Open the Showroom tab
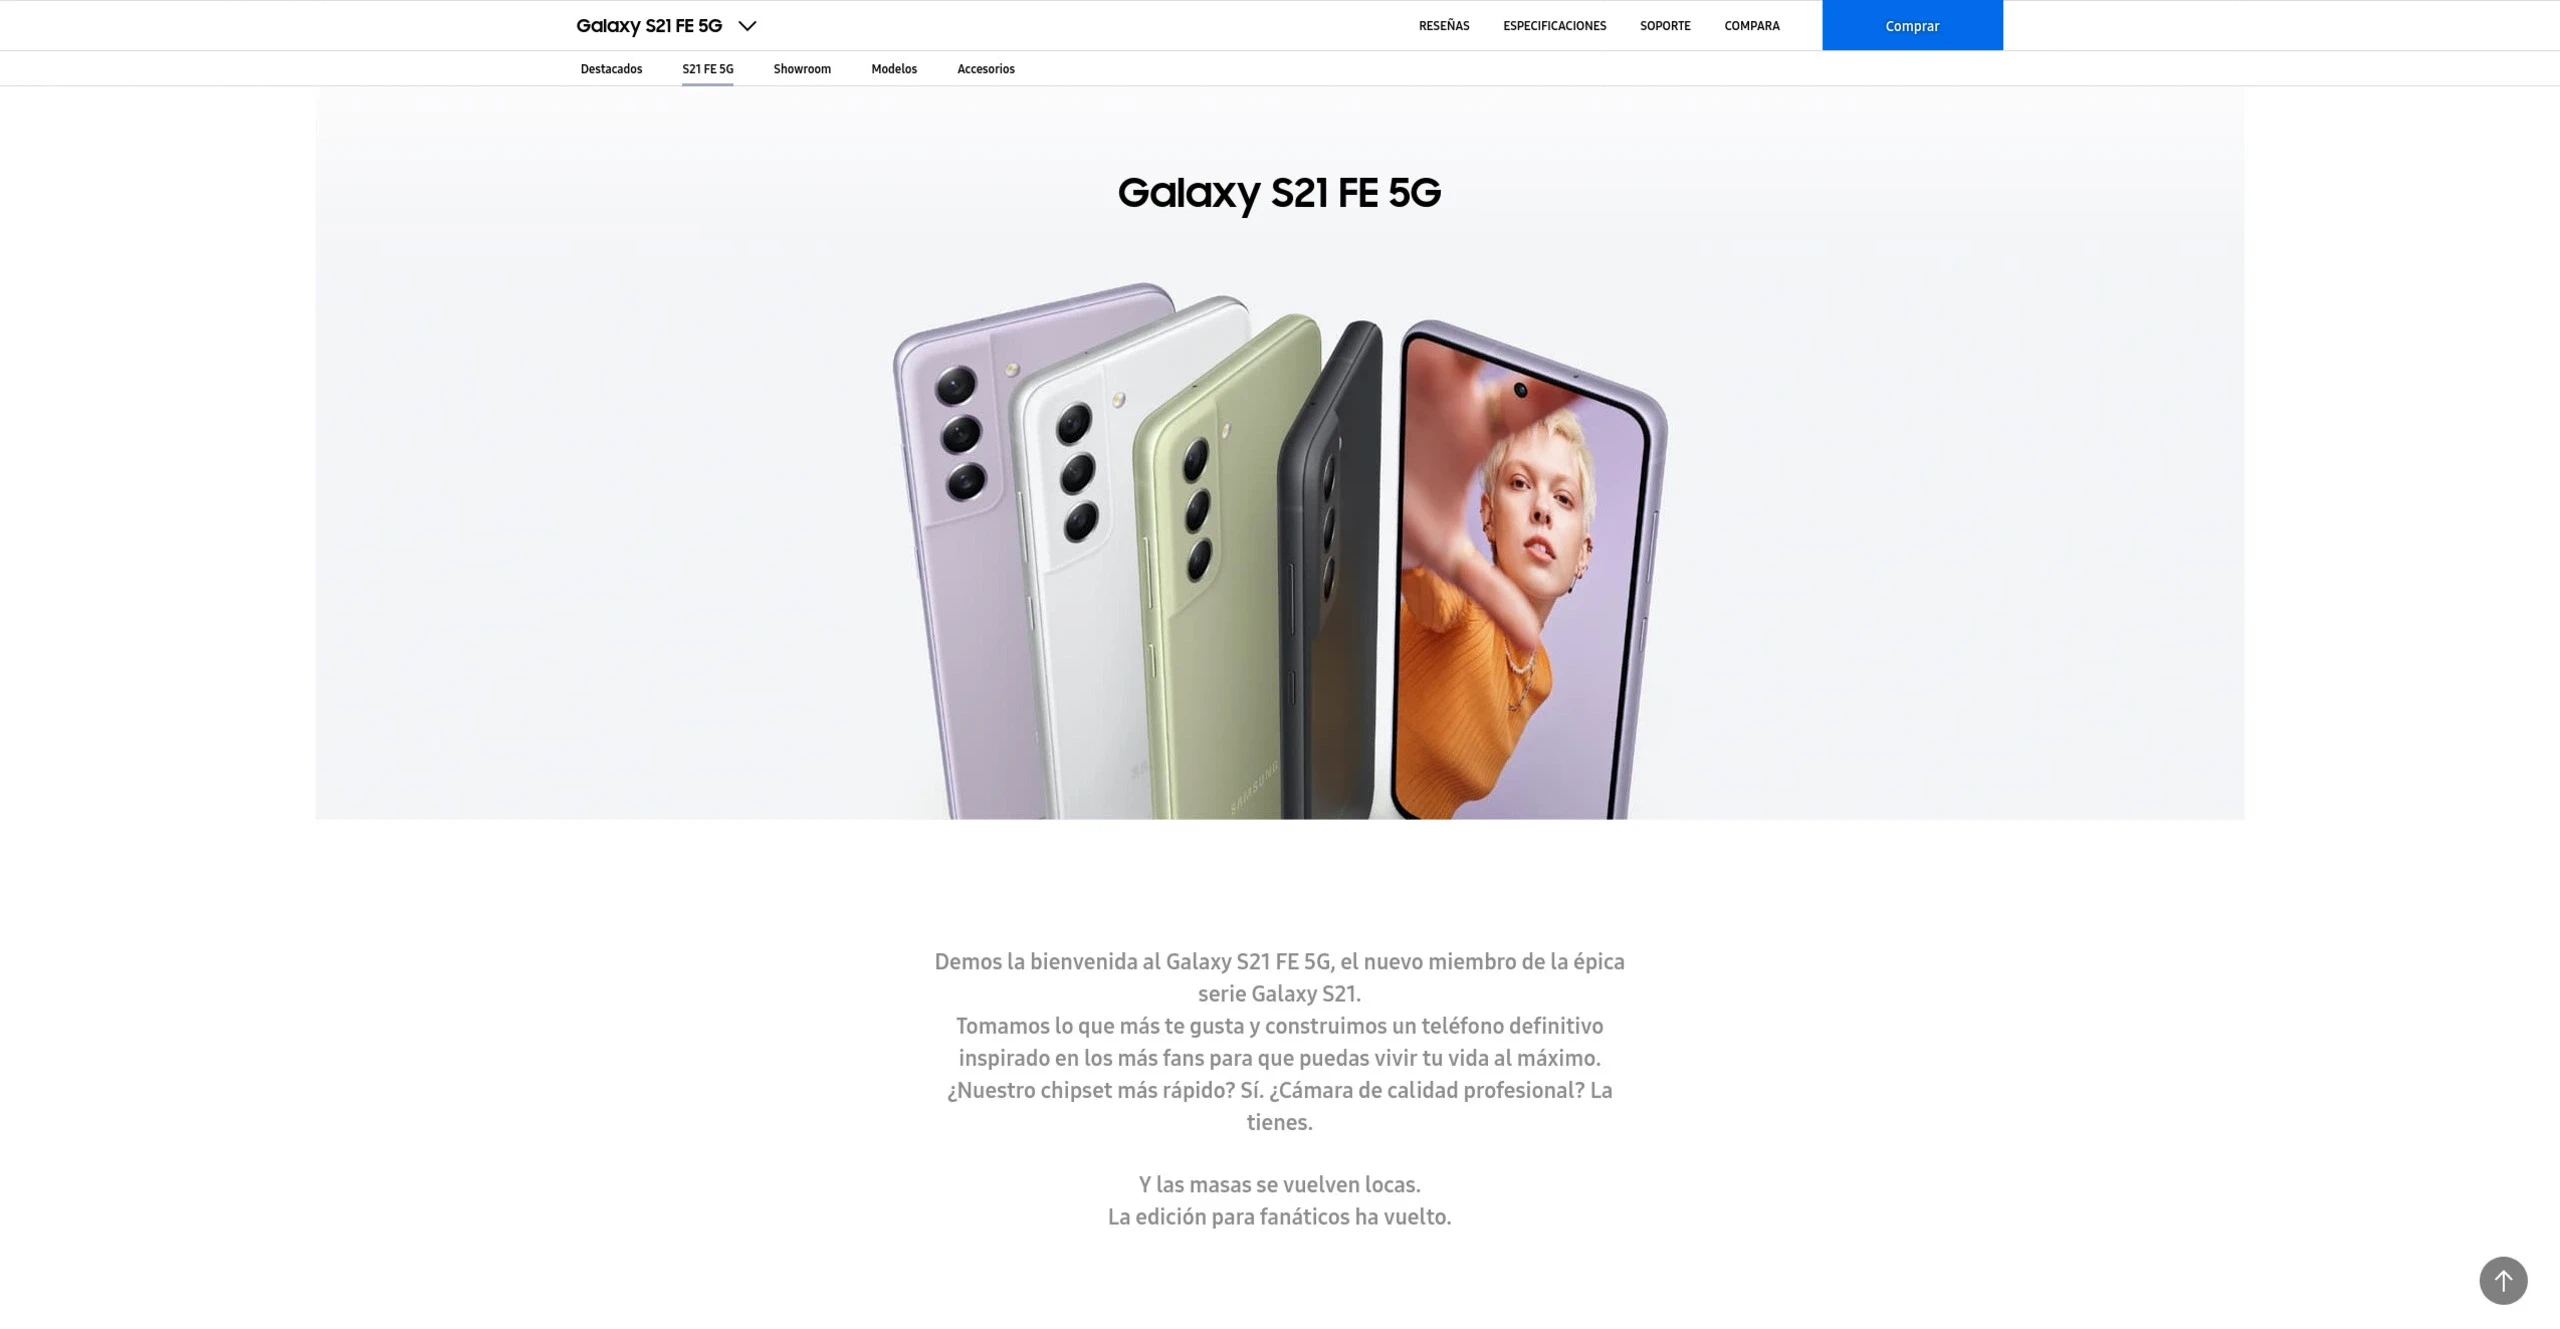The image size is (2560, 1329). 802,69
